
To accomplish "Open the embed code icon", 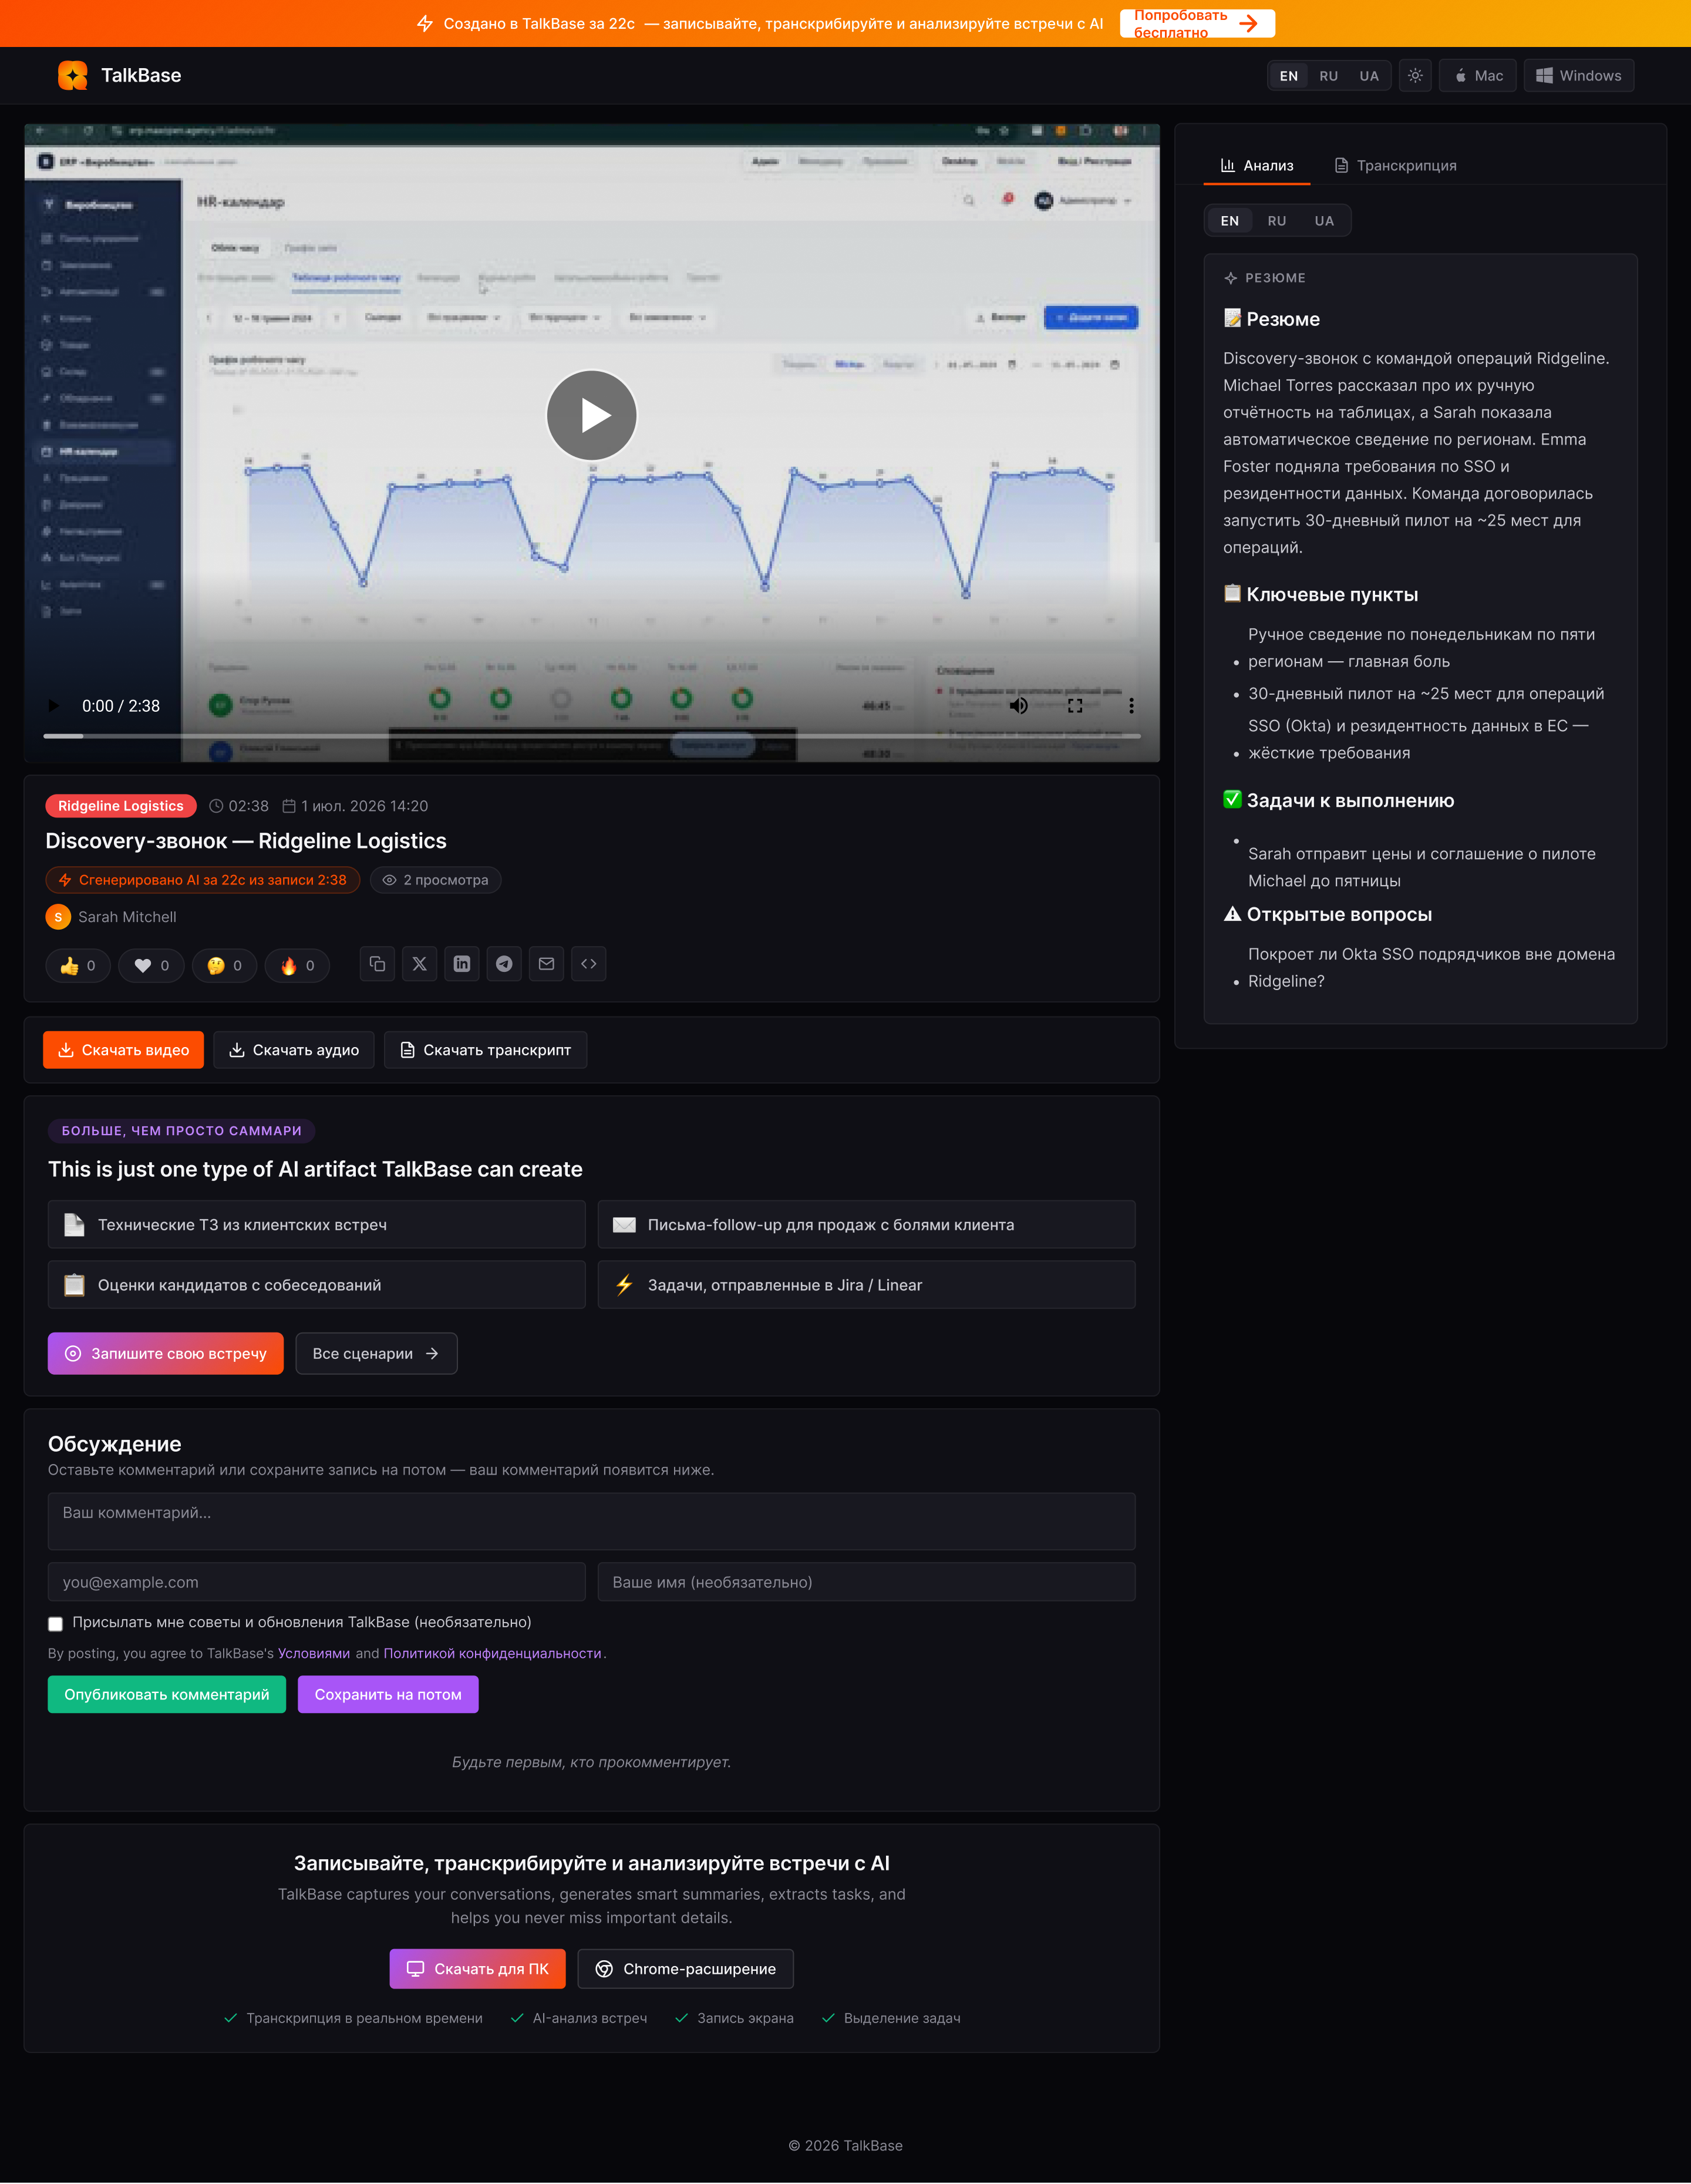I will click(589, 964).
